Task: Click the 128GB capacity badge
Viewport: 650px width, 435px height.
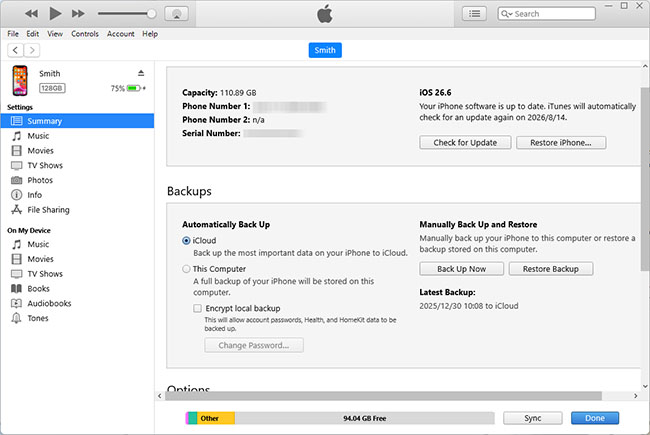Action: pos(52,88)
